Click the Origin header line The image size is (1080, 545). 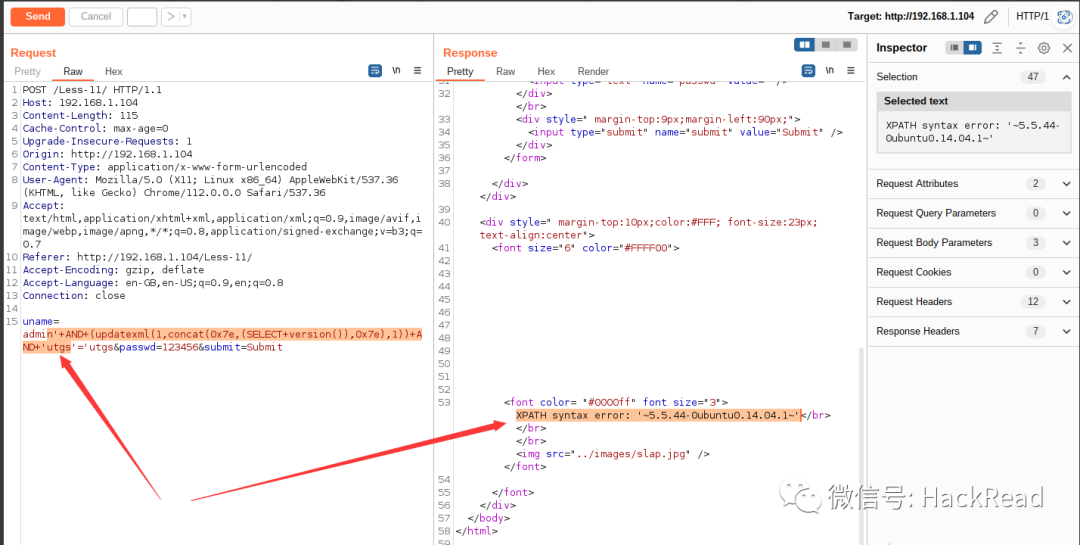(x=107, y=154)
